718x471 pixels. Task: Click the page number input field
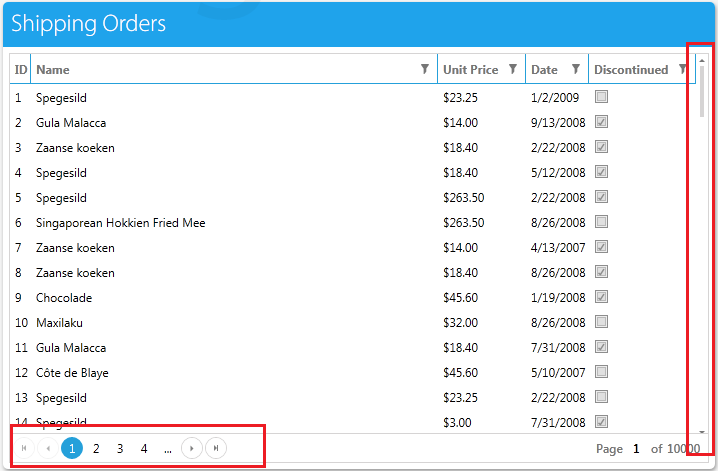coord(636,449)
